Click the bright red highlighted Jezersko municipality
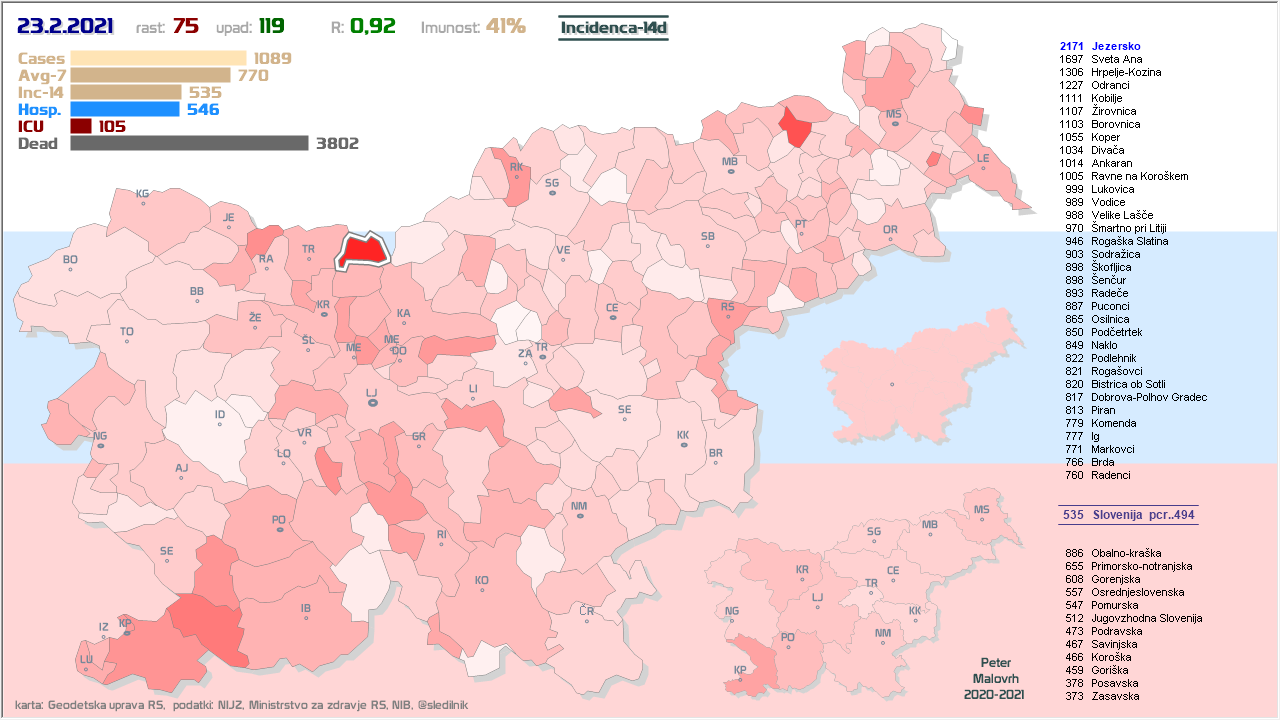This screenshot has width=1280, height=720. pyautogui.click(x=363, y=251)
